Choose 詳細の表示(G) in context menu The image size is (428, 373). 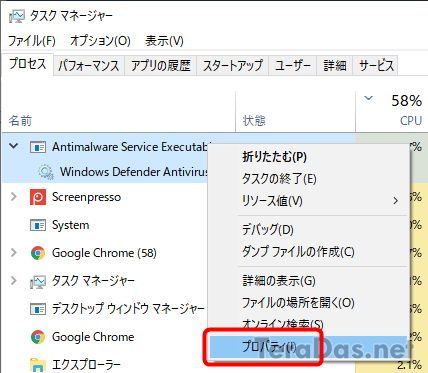click(308, 281)
